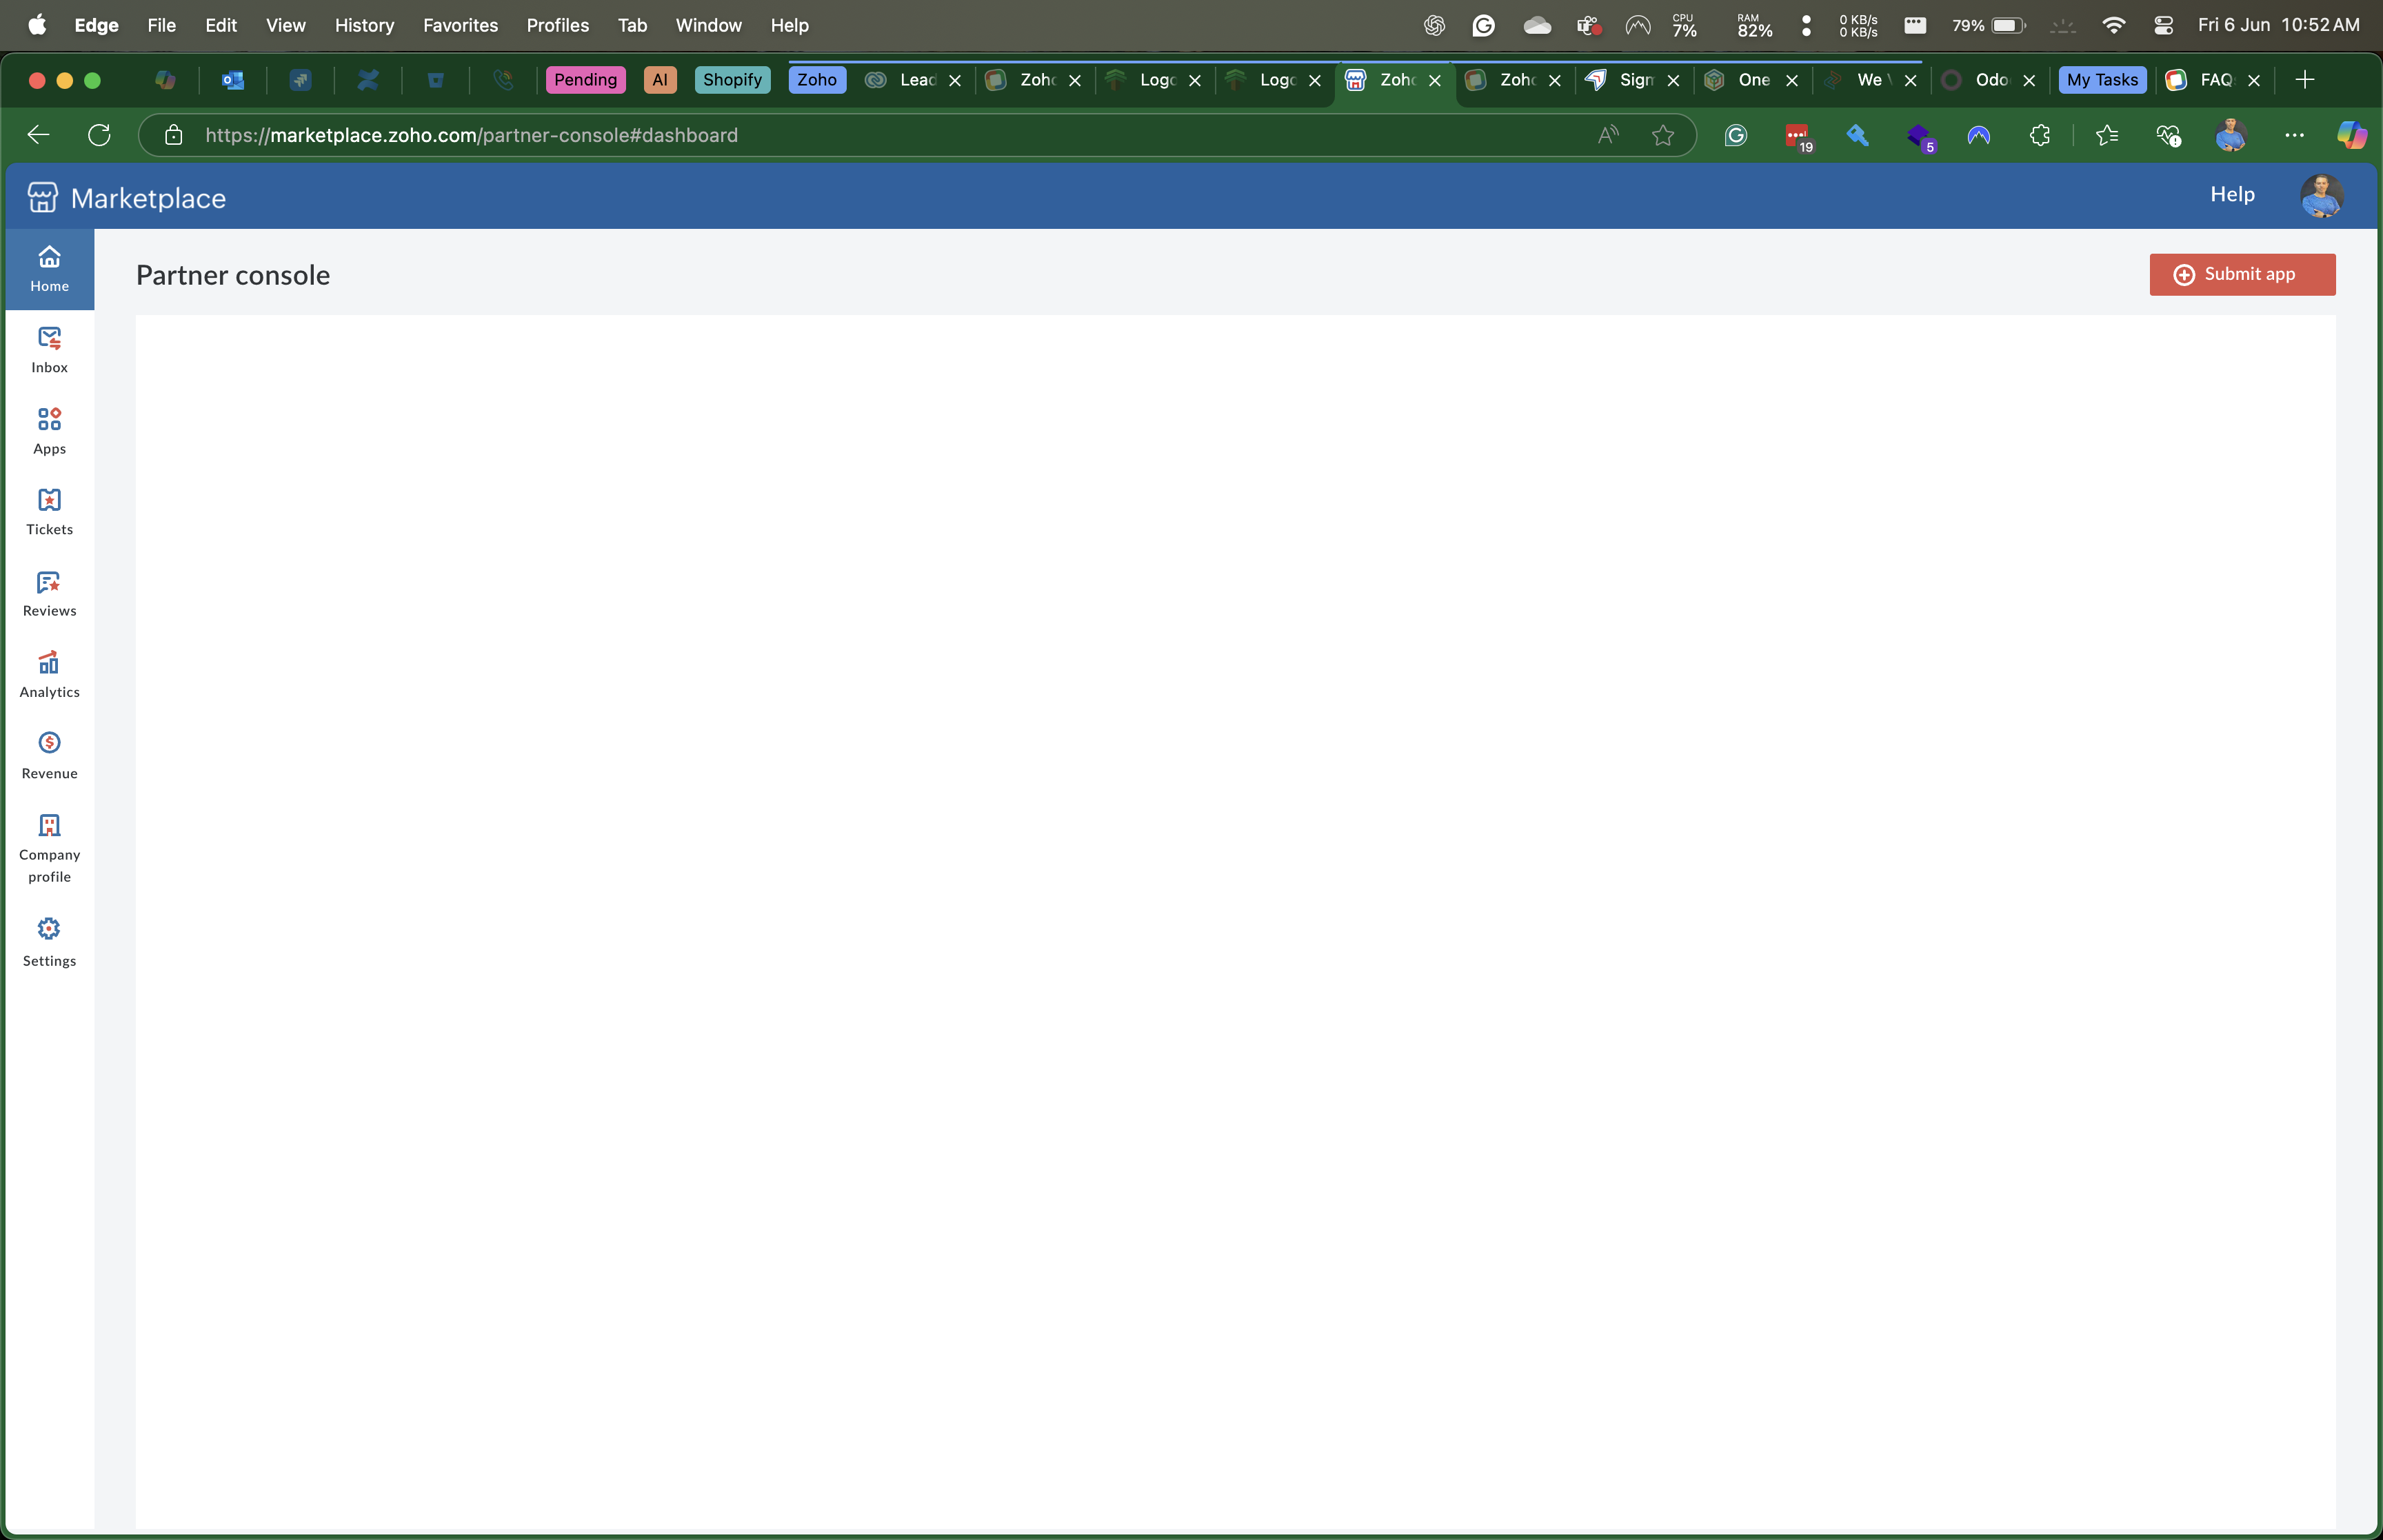Open the Apps section in sidebar

49,430
